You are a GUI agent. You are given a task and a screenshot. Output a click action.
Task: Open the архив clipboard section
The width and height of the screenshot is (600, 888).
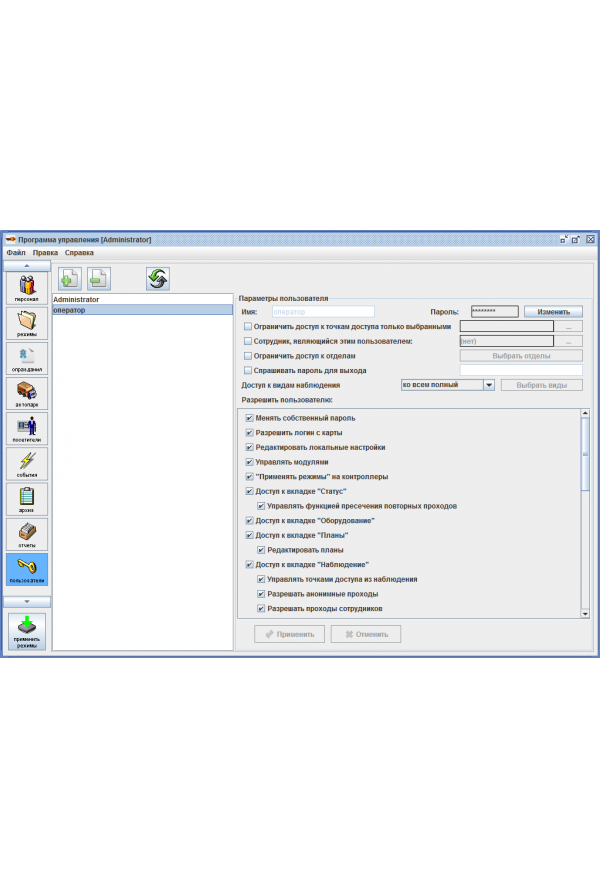click(26, 499)
